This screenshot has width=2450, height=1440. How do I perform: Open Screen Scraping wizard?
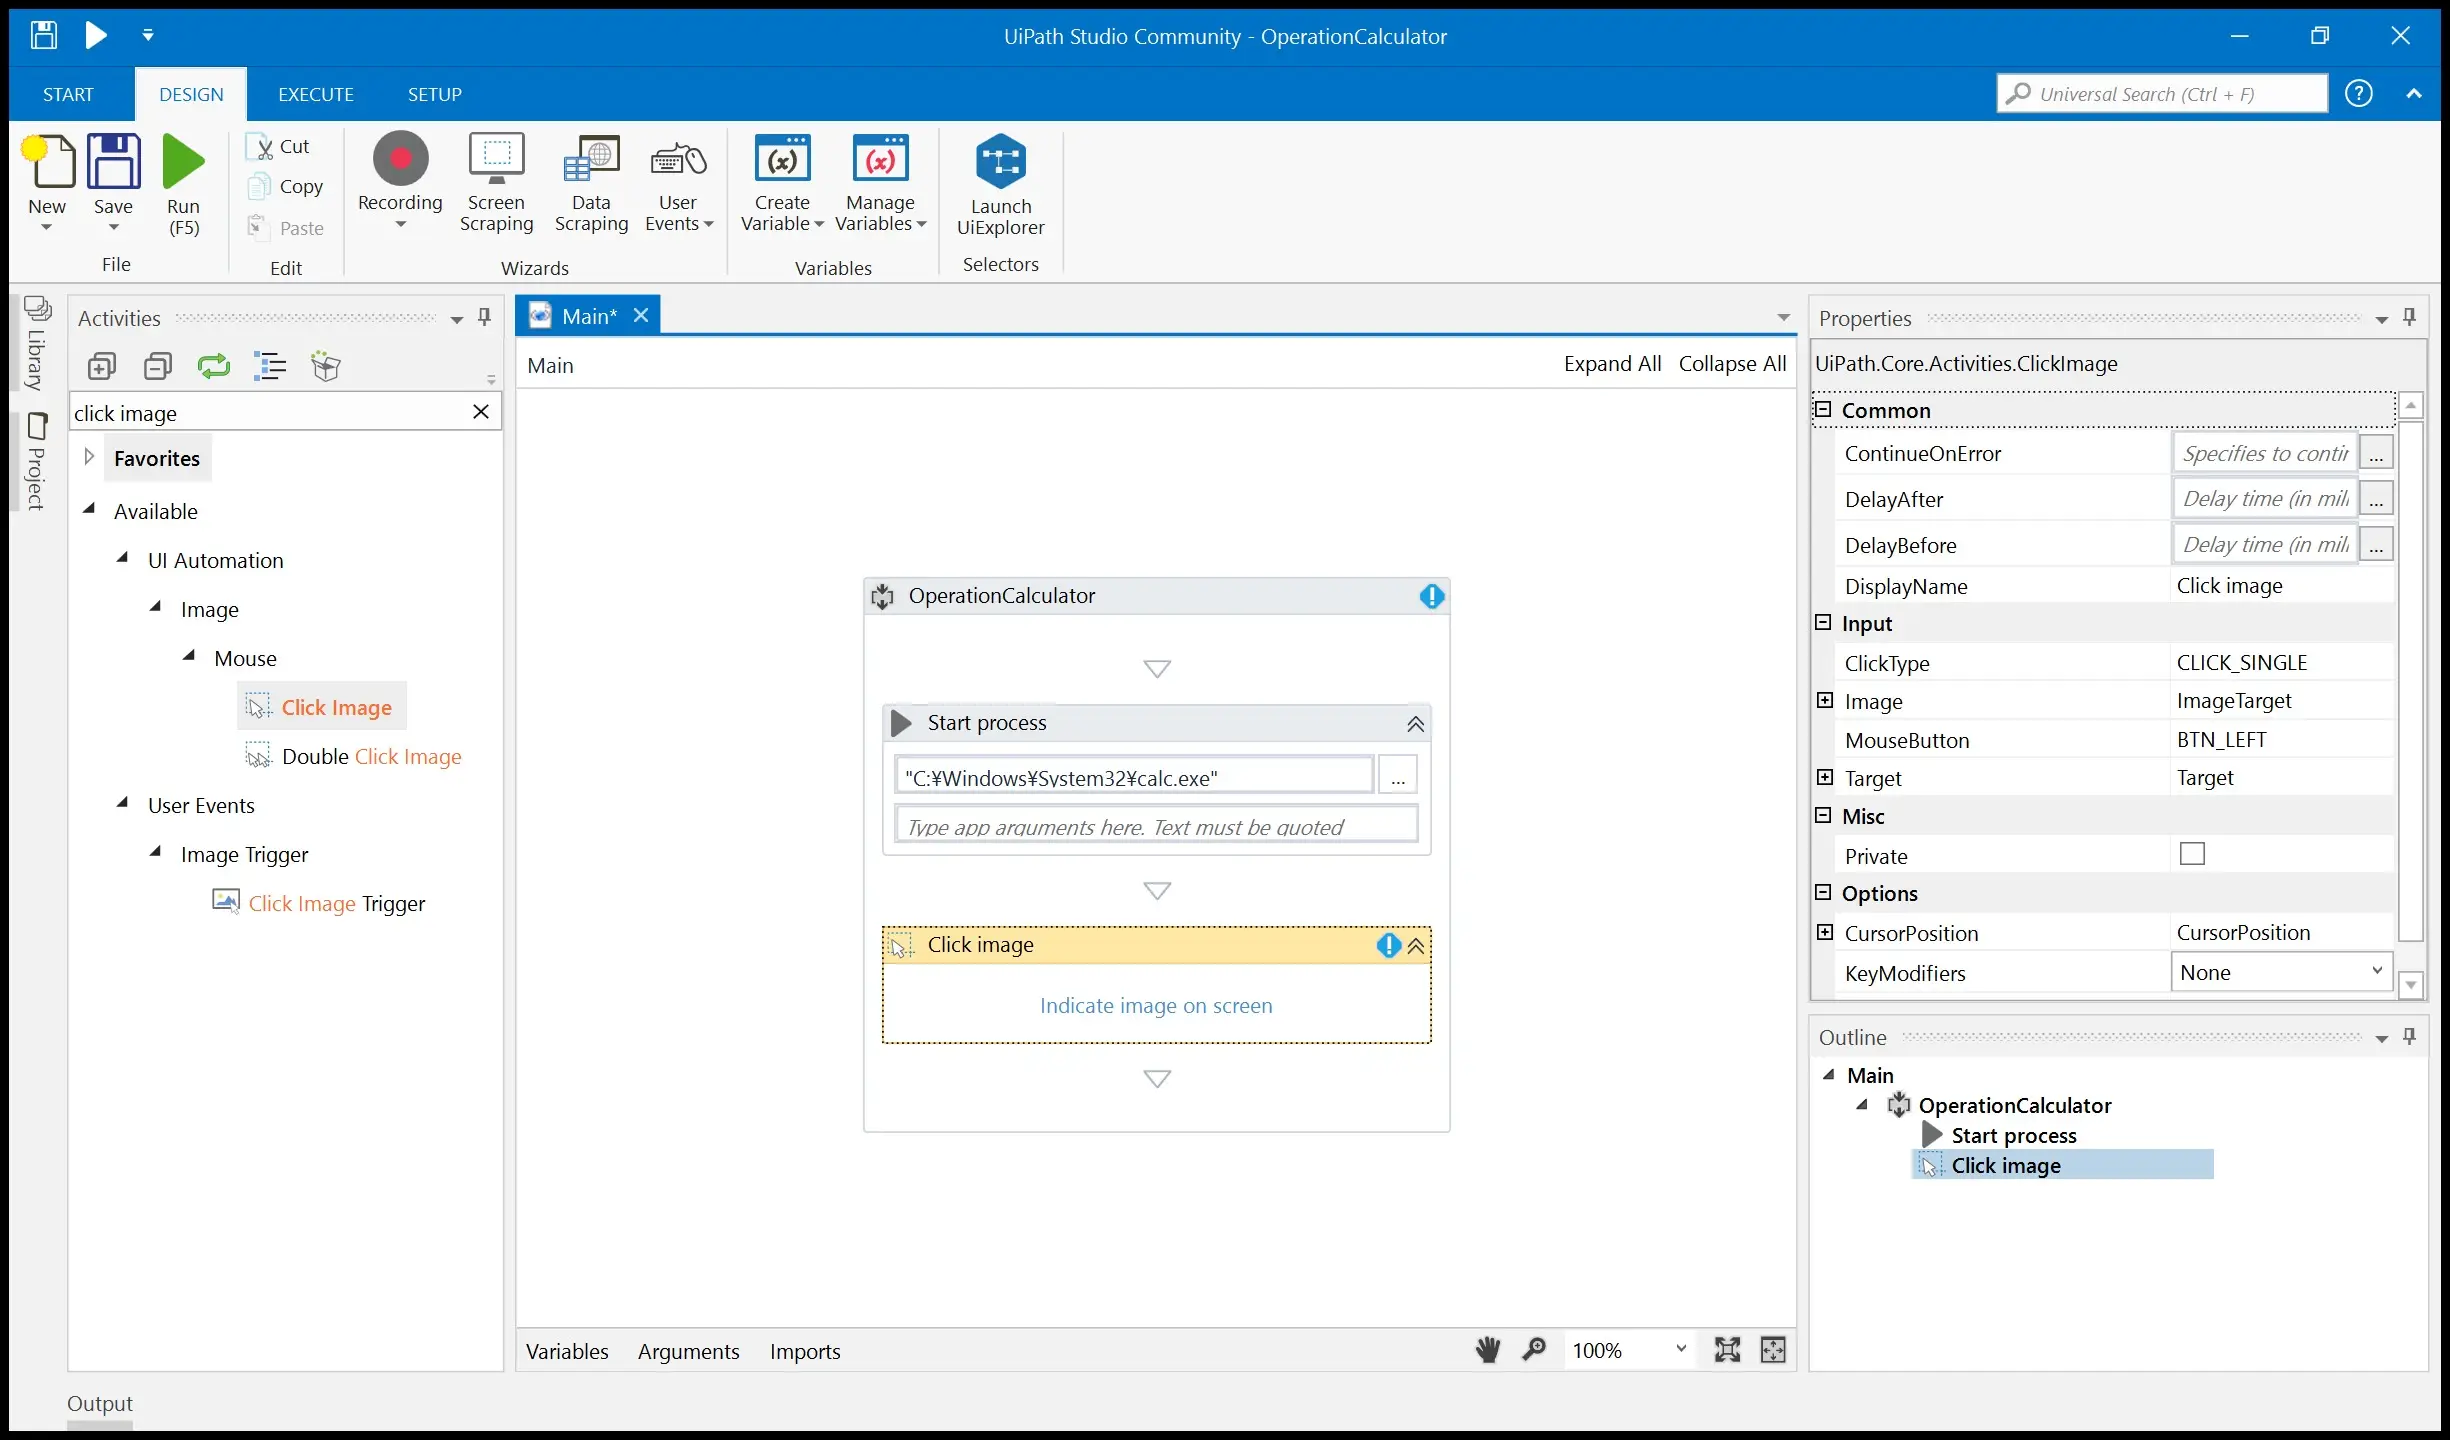click(x=496, y=184)
